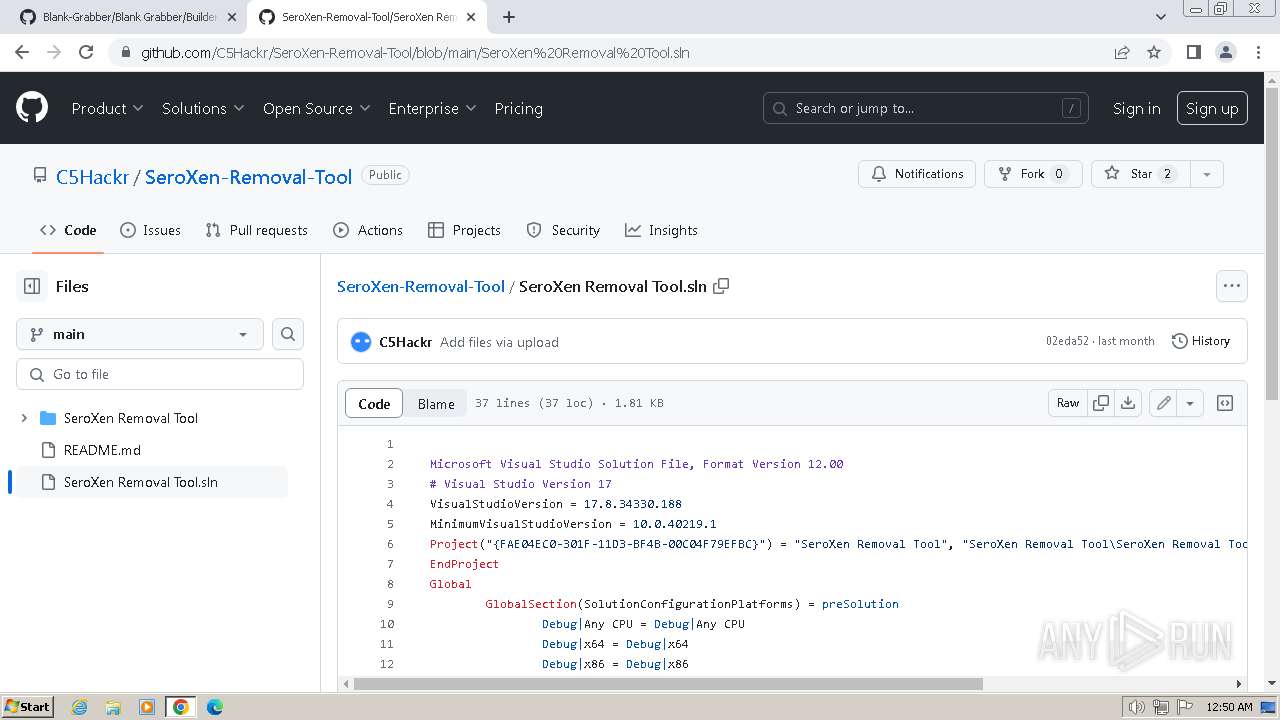Click horizontal code scrollbar
Screen dimensions: 1280x720
pyautogui.click(x=668, y=684)
